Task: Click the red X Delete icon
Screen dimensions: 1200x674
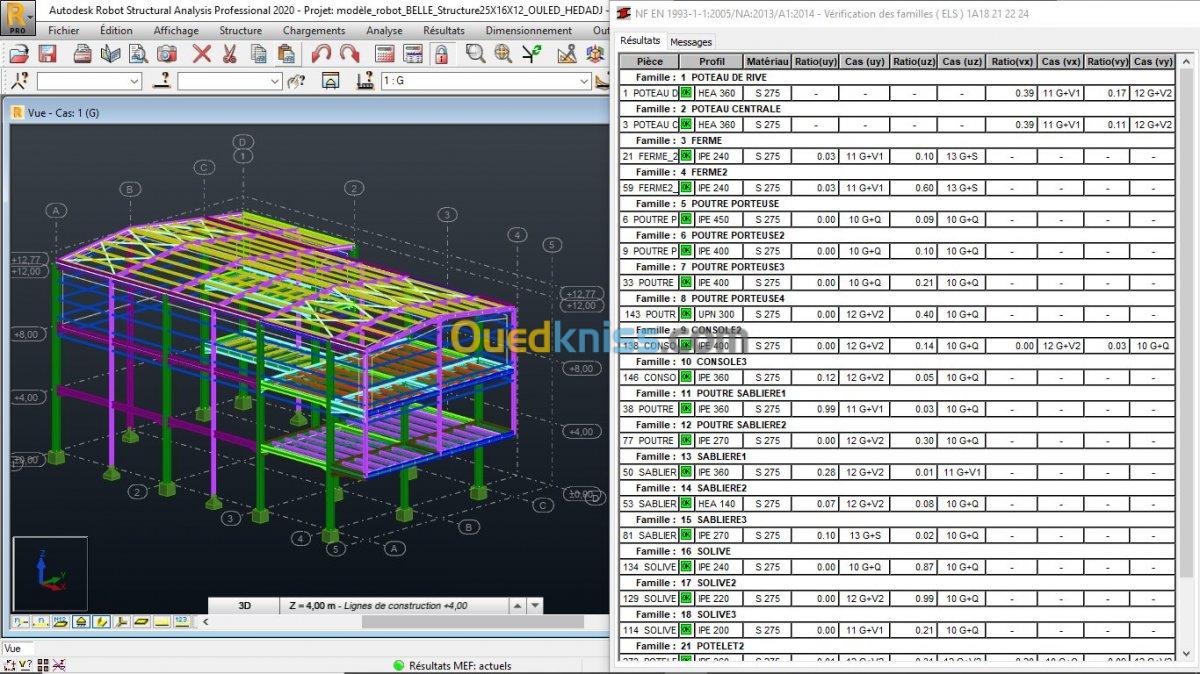Action: (202, 53)
